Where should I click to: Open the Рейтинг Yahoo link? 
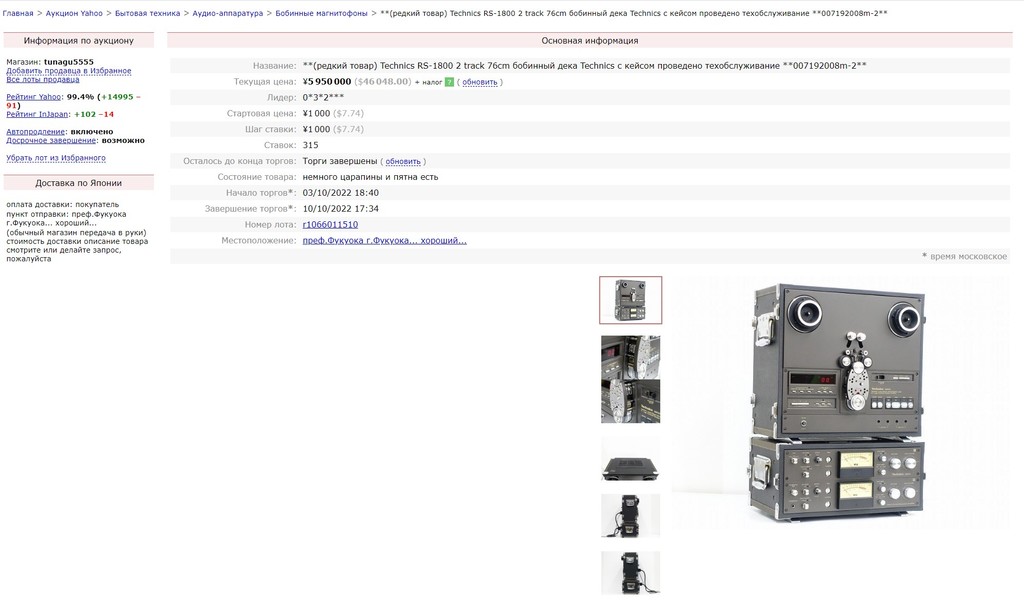pyautogui.click(x=34, y=97)
